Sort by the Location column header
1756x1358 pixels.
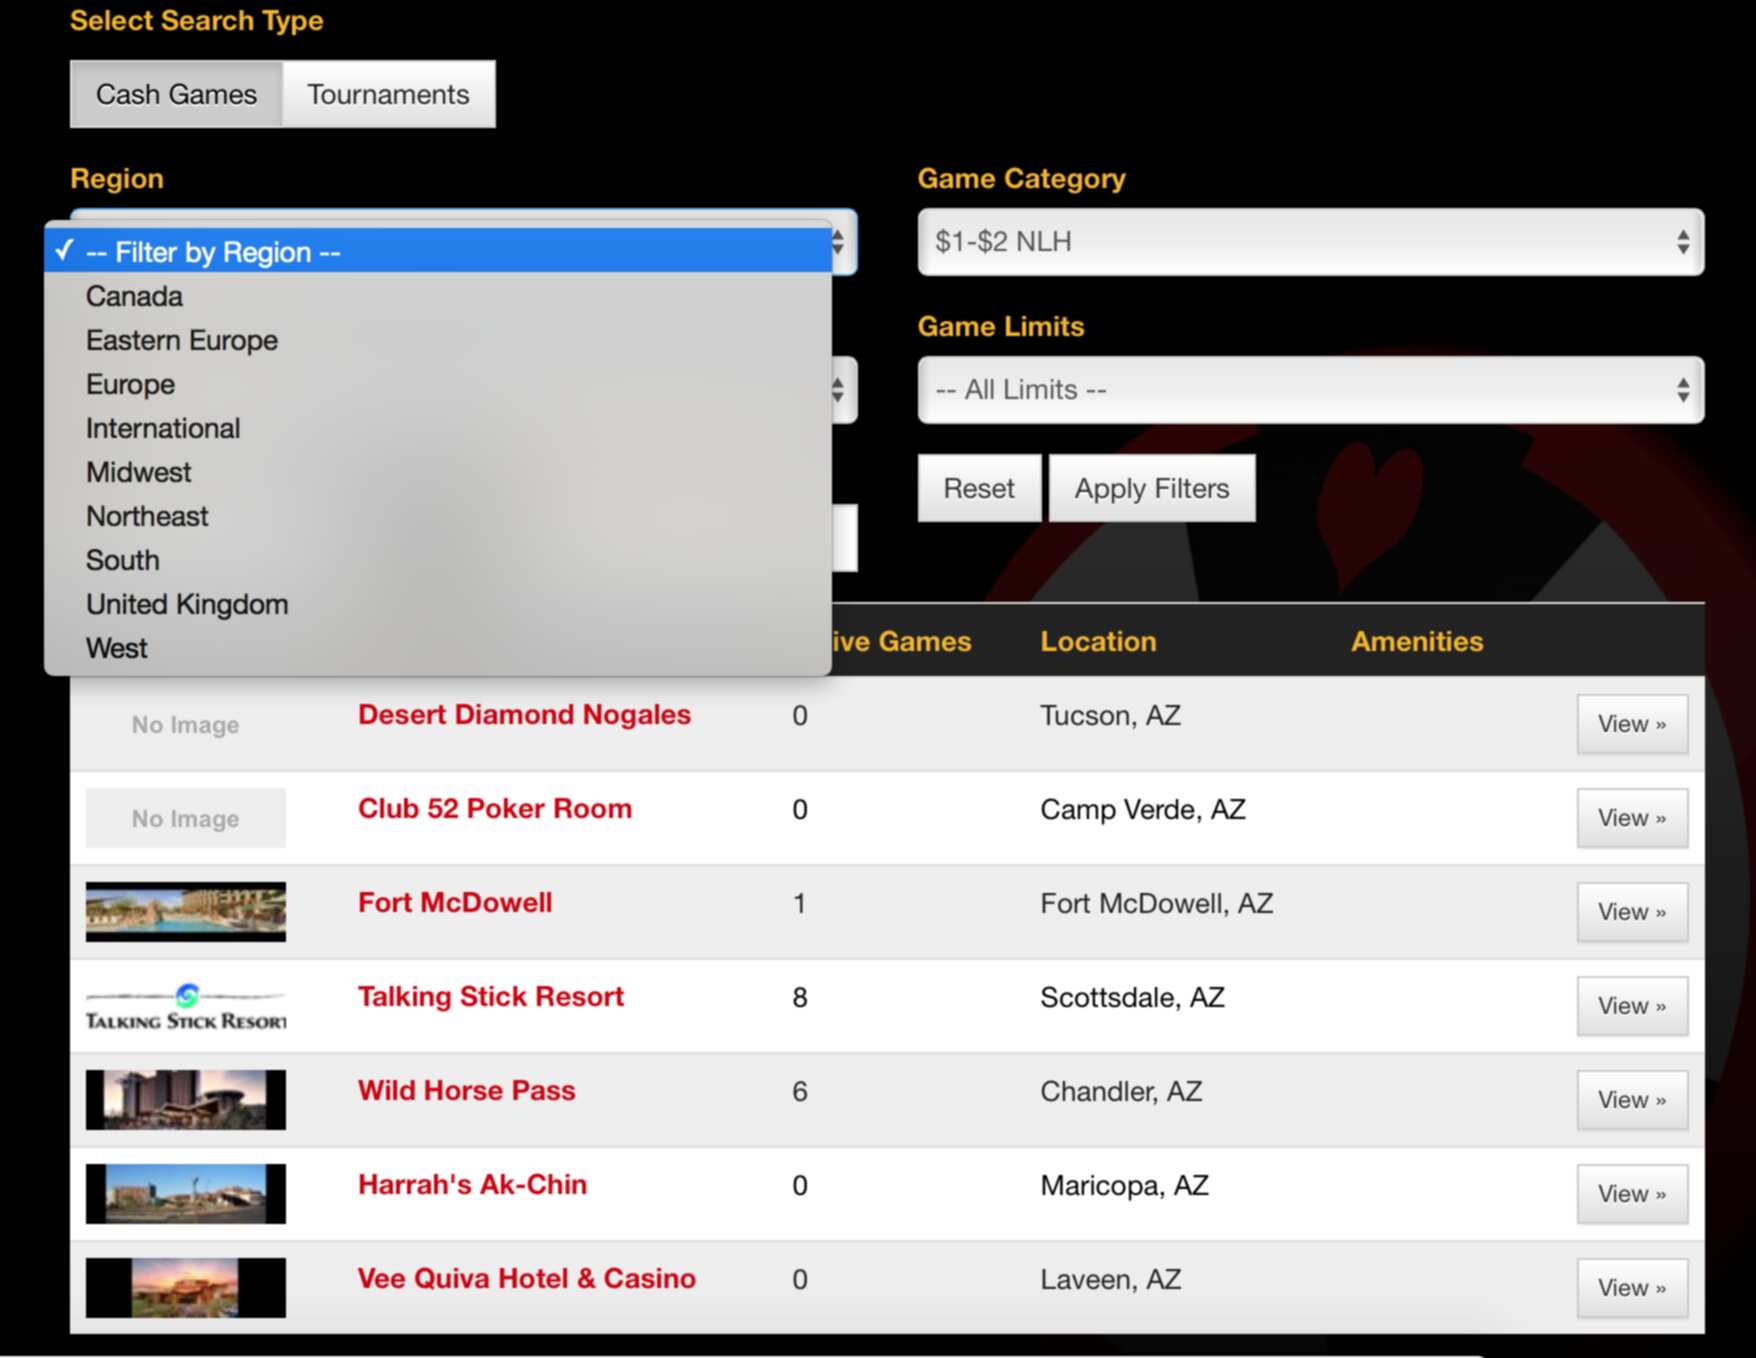pos(1098,642)
